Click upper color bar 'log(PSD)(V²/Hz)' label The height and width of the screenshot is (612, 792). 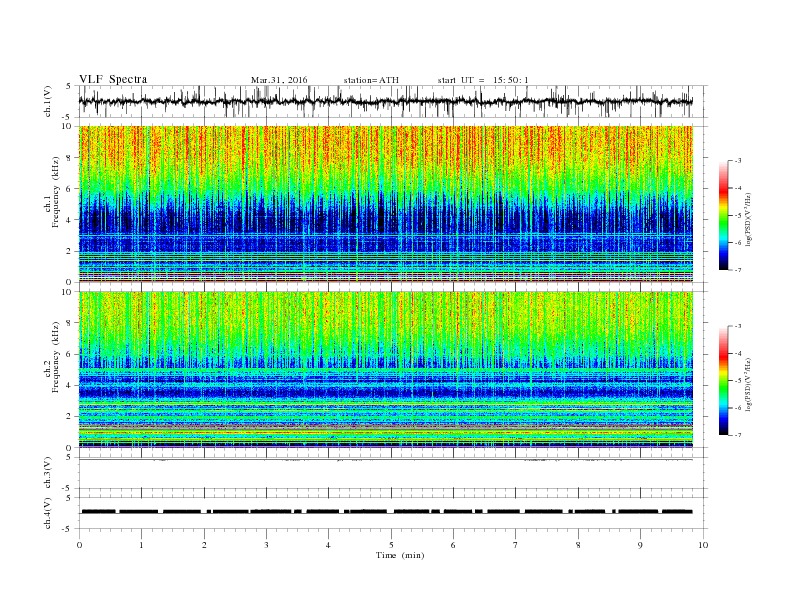tap(749, 219)
